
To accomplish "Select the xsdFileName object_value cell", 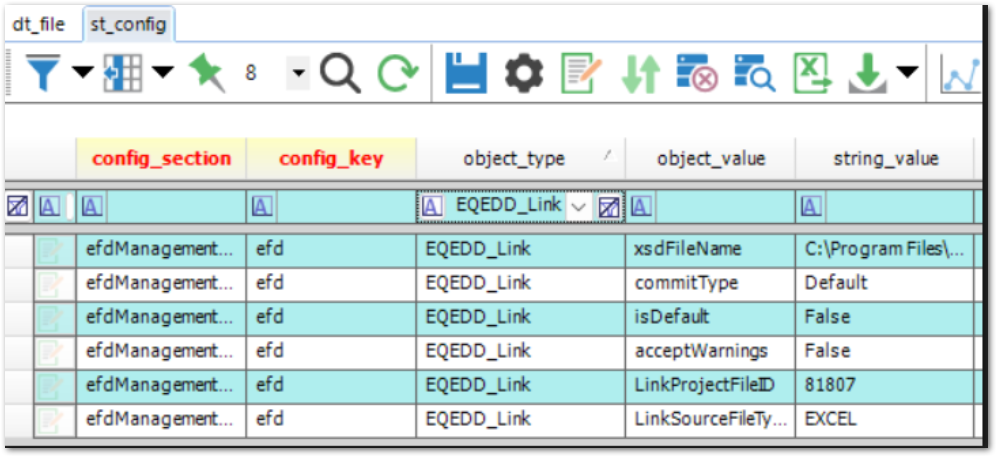I will point(710,249).
